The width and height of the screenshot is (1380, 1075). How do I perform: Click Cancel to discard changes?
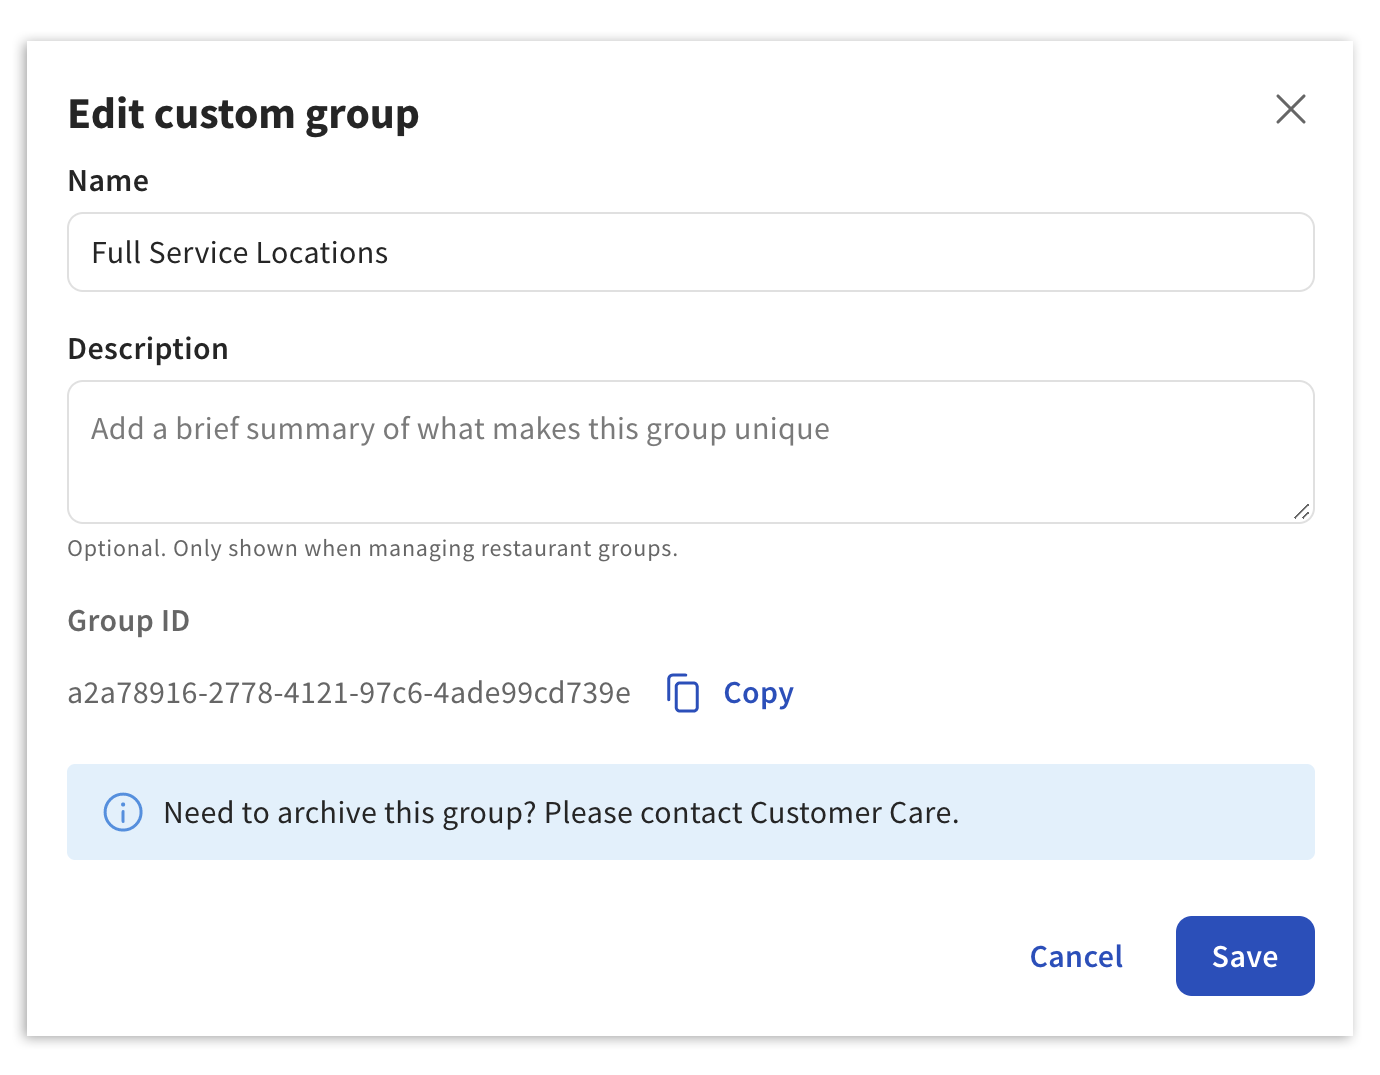point(1076,956)
